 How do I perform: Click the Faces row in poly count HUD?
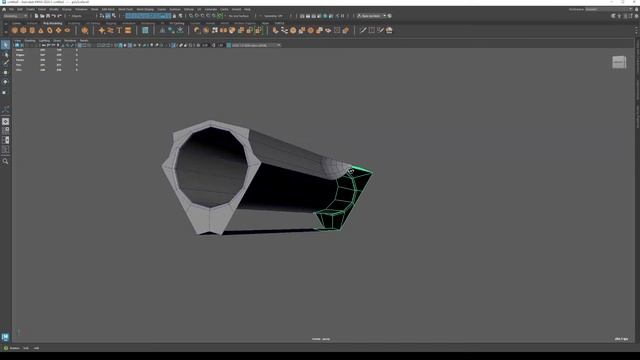pos(47,60)
